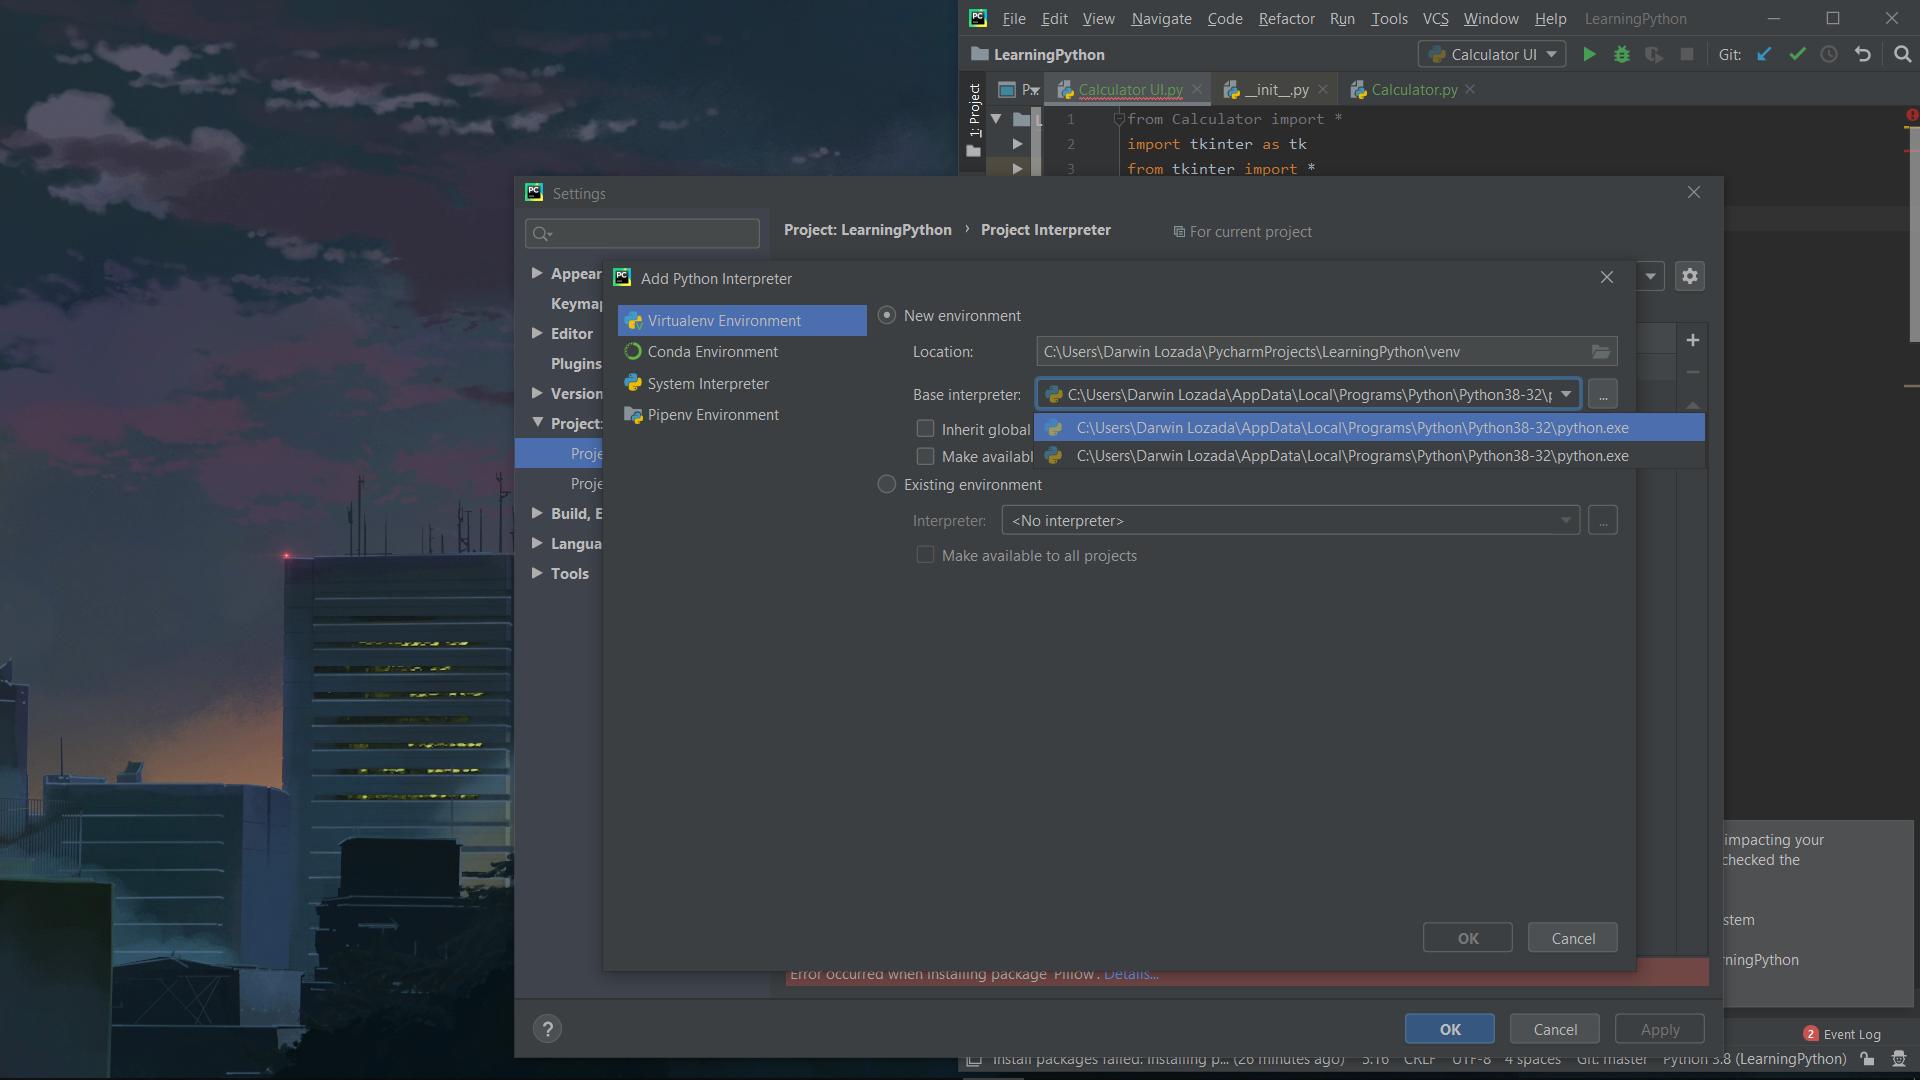Run the Calculator UI configuration
Viewport: 1920px width, 1080px height.
click(1589, 55)
